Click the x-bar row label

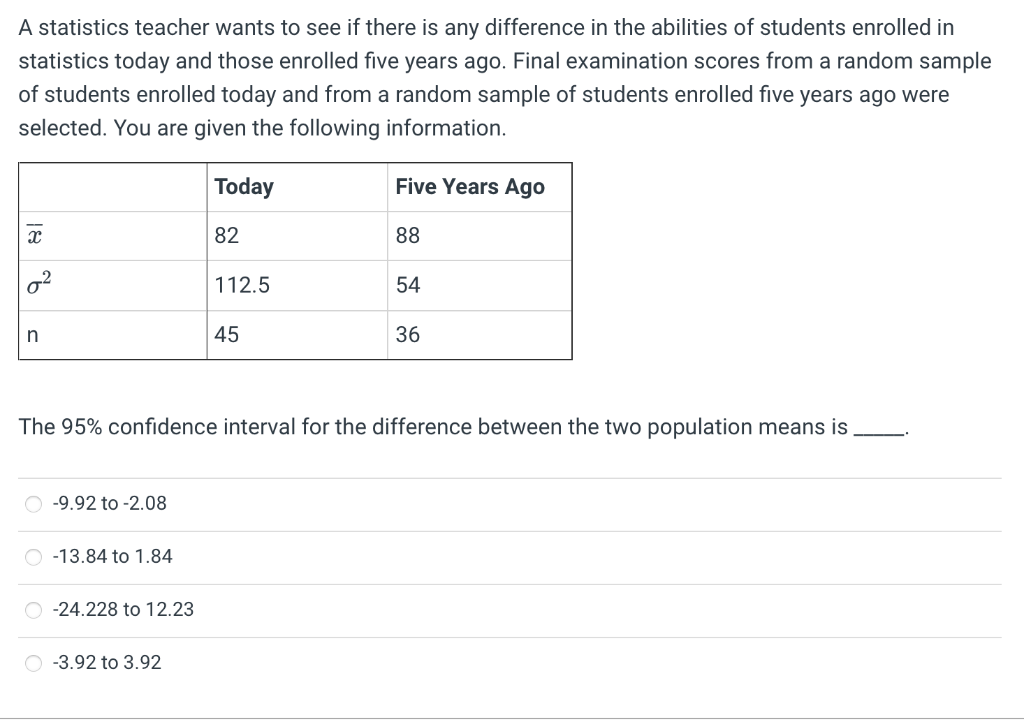click(113, 236)
